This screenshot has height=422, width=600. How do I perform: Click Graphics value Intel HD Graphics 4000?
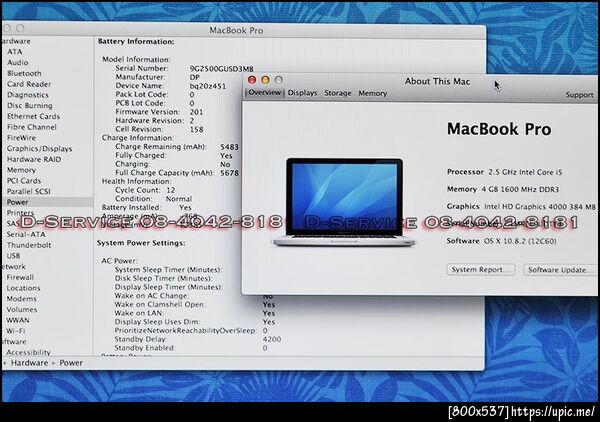pos(525,207)
